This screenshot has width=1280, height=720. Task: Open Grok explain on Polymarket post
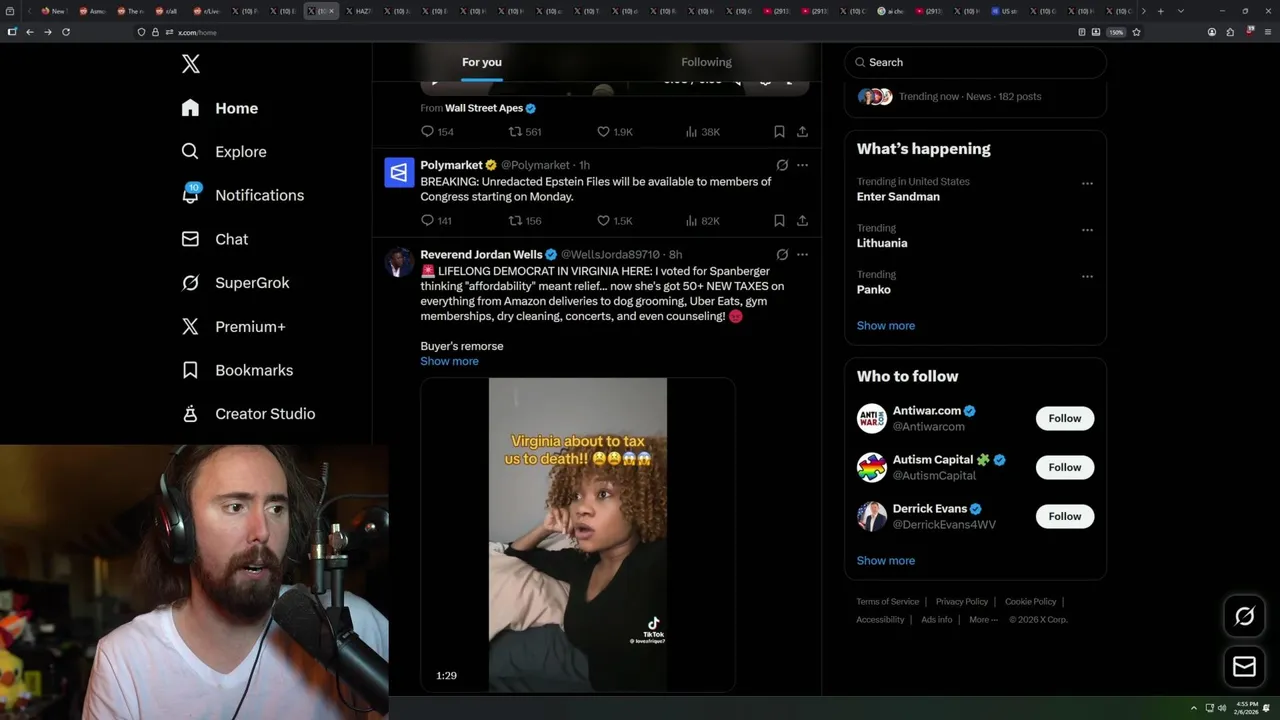[x=782, y=165]
